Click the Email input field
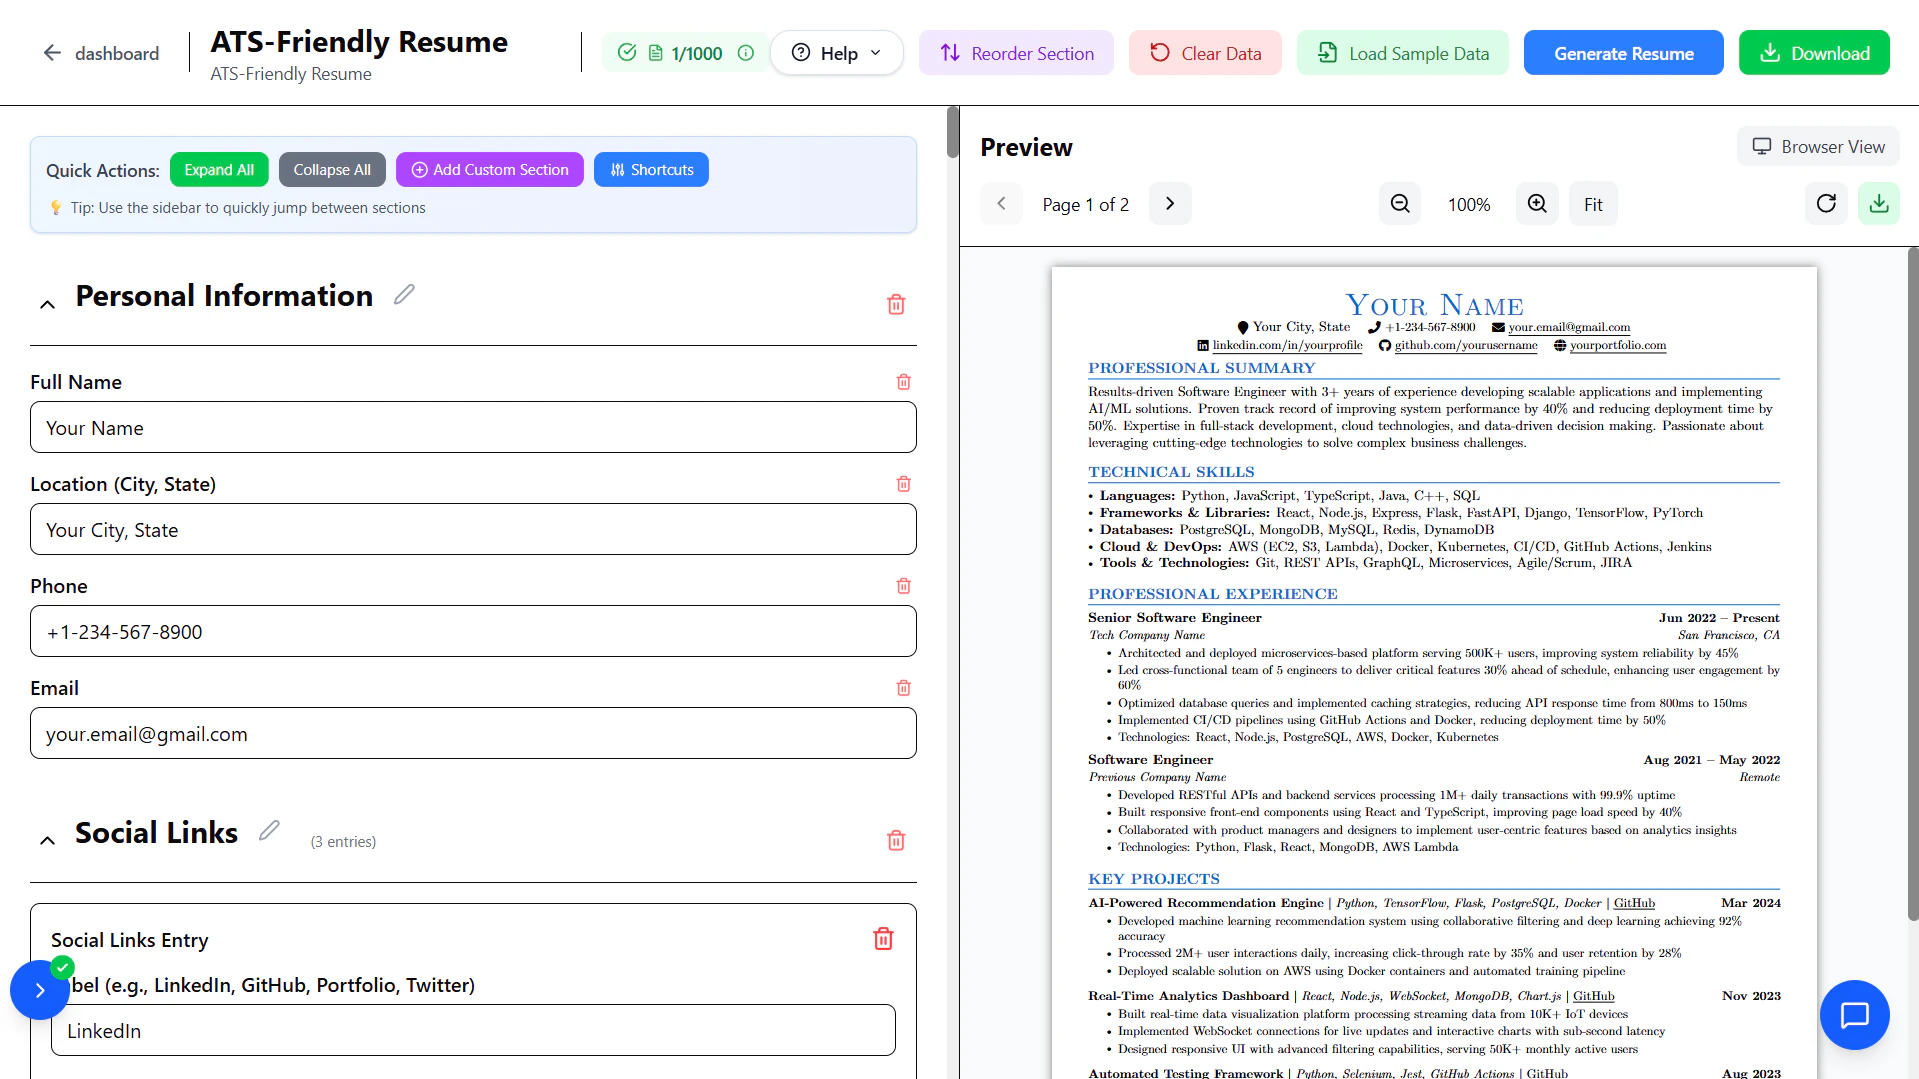The height and width of the screenshot is (1079, 1919). click(x=473, y=733)
